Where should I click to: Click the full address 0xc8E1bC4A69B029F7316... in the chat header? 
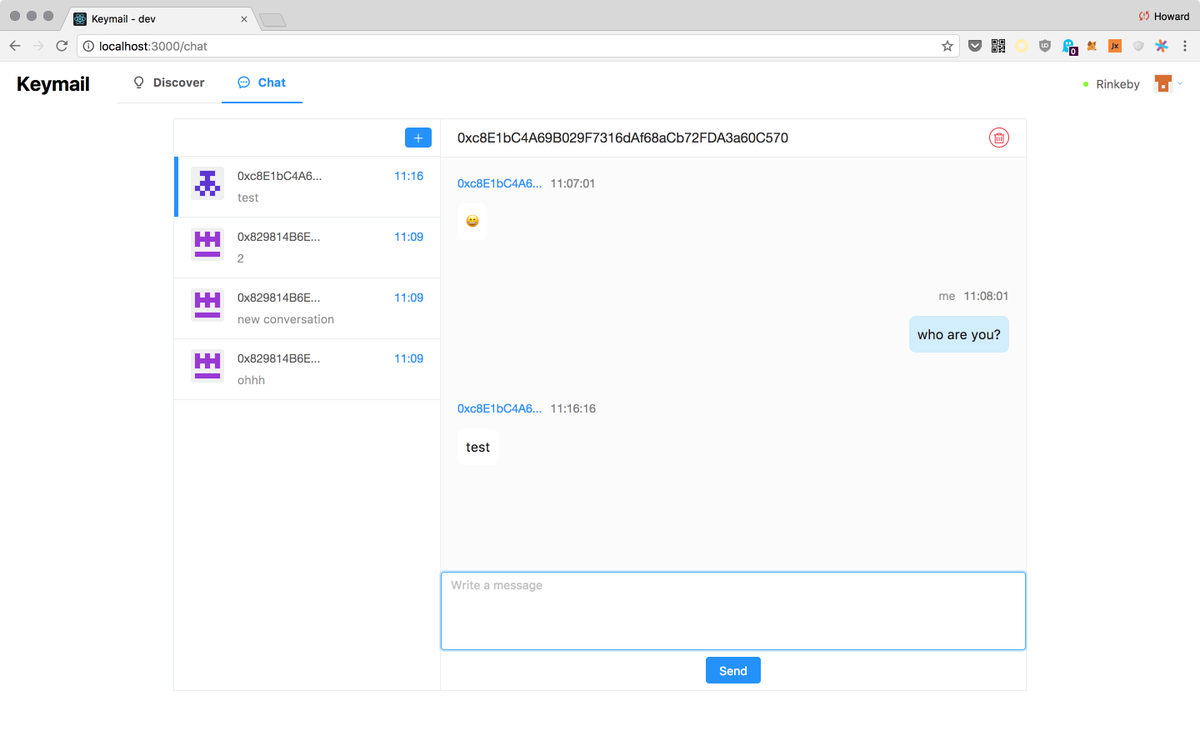pos(622,138)
